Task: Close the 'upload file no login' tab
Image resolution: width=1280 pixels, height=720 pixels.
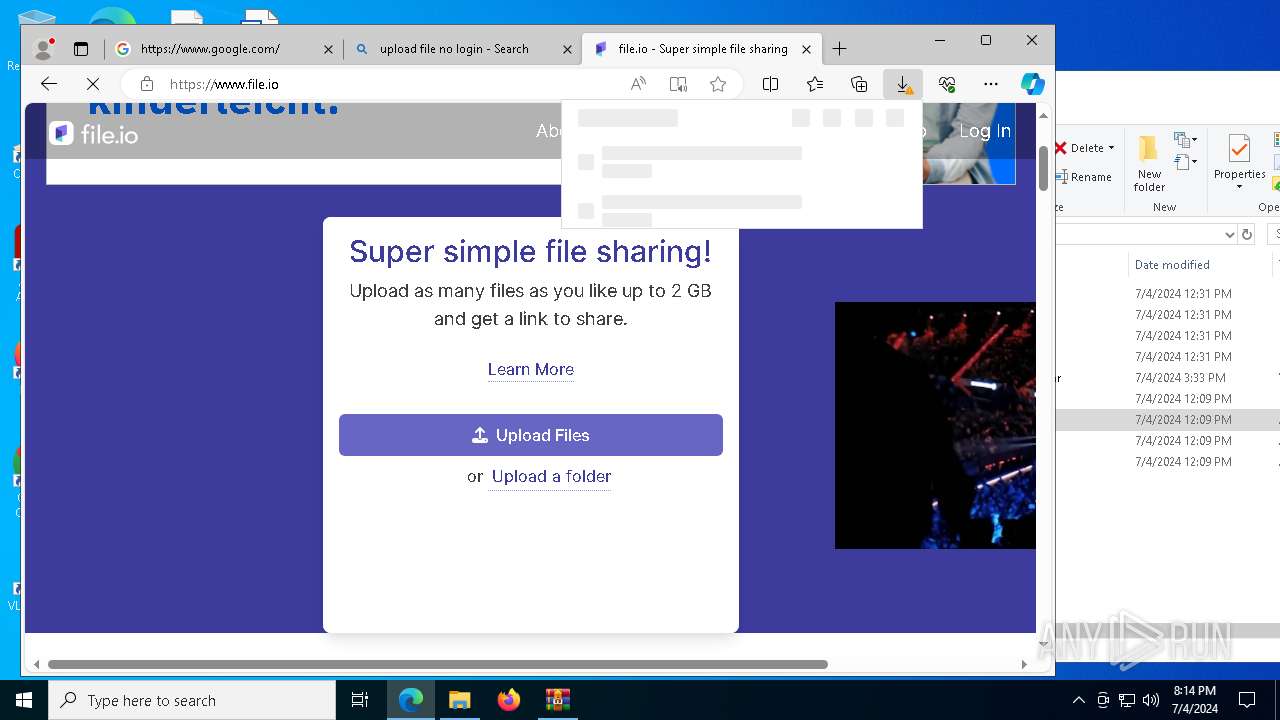Action: pos(567,49)
